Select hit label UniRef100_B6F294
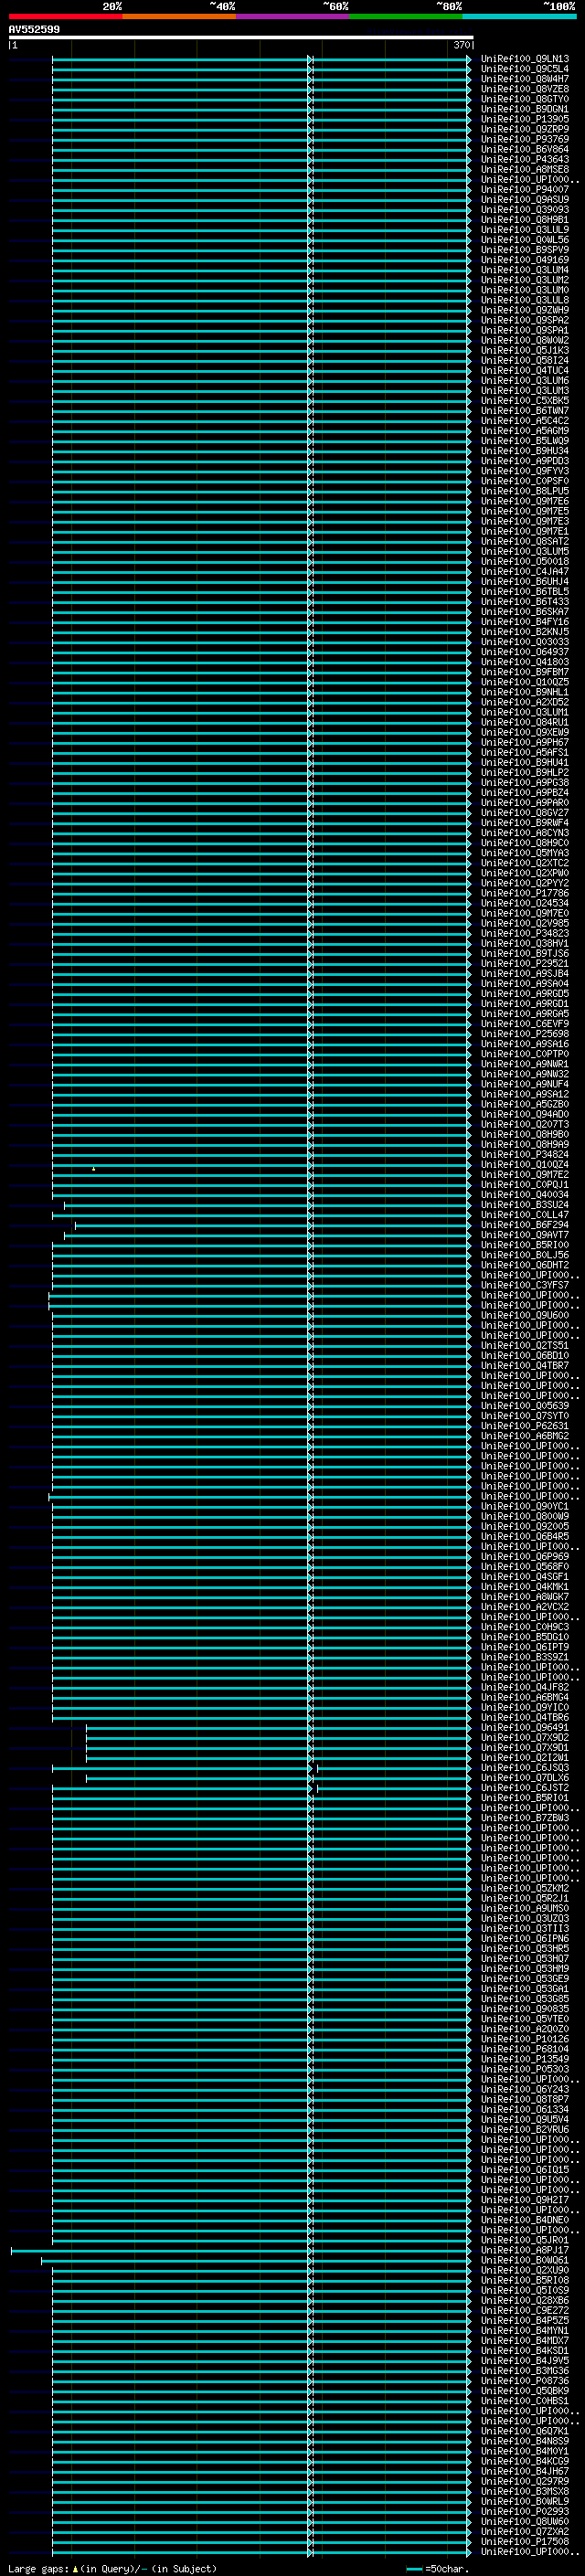Image resolution: width=585 pixels, height=2576 pixels. [525, 1224]
